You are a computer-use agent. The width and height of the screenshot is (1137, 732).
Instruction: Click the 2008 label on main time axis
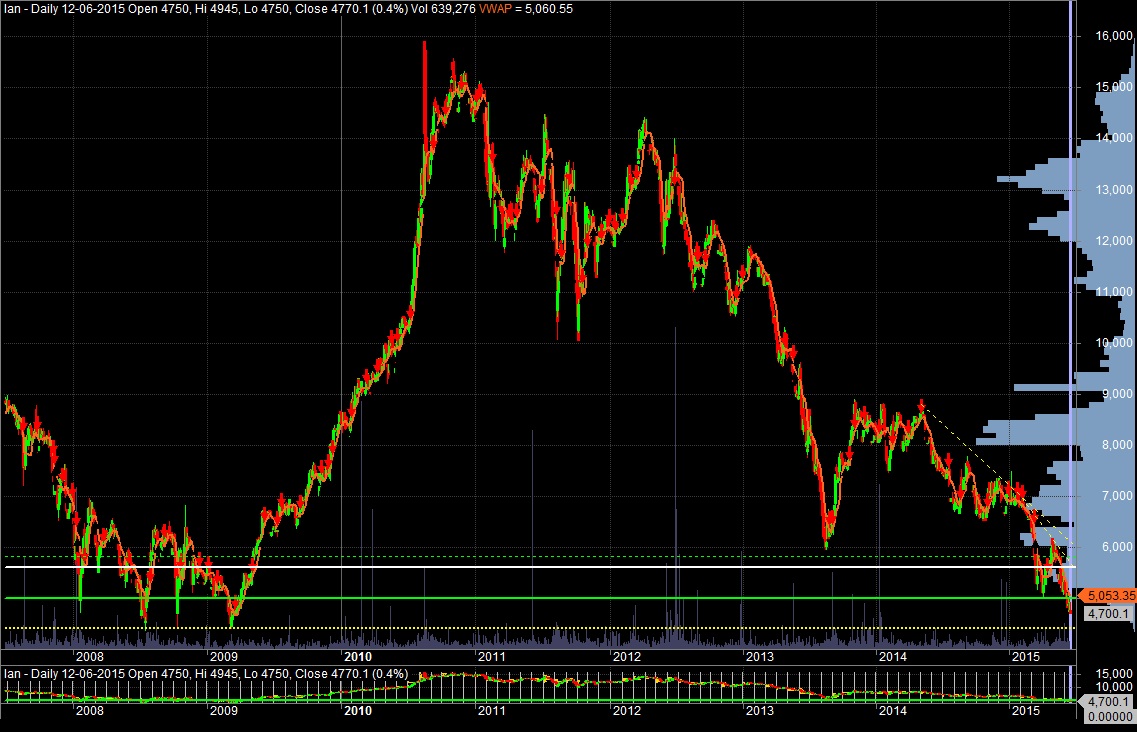(x=90, y=657)
